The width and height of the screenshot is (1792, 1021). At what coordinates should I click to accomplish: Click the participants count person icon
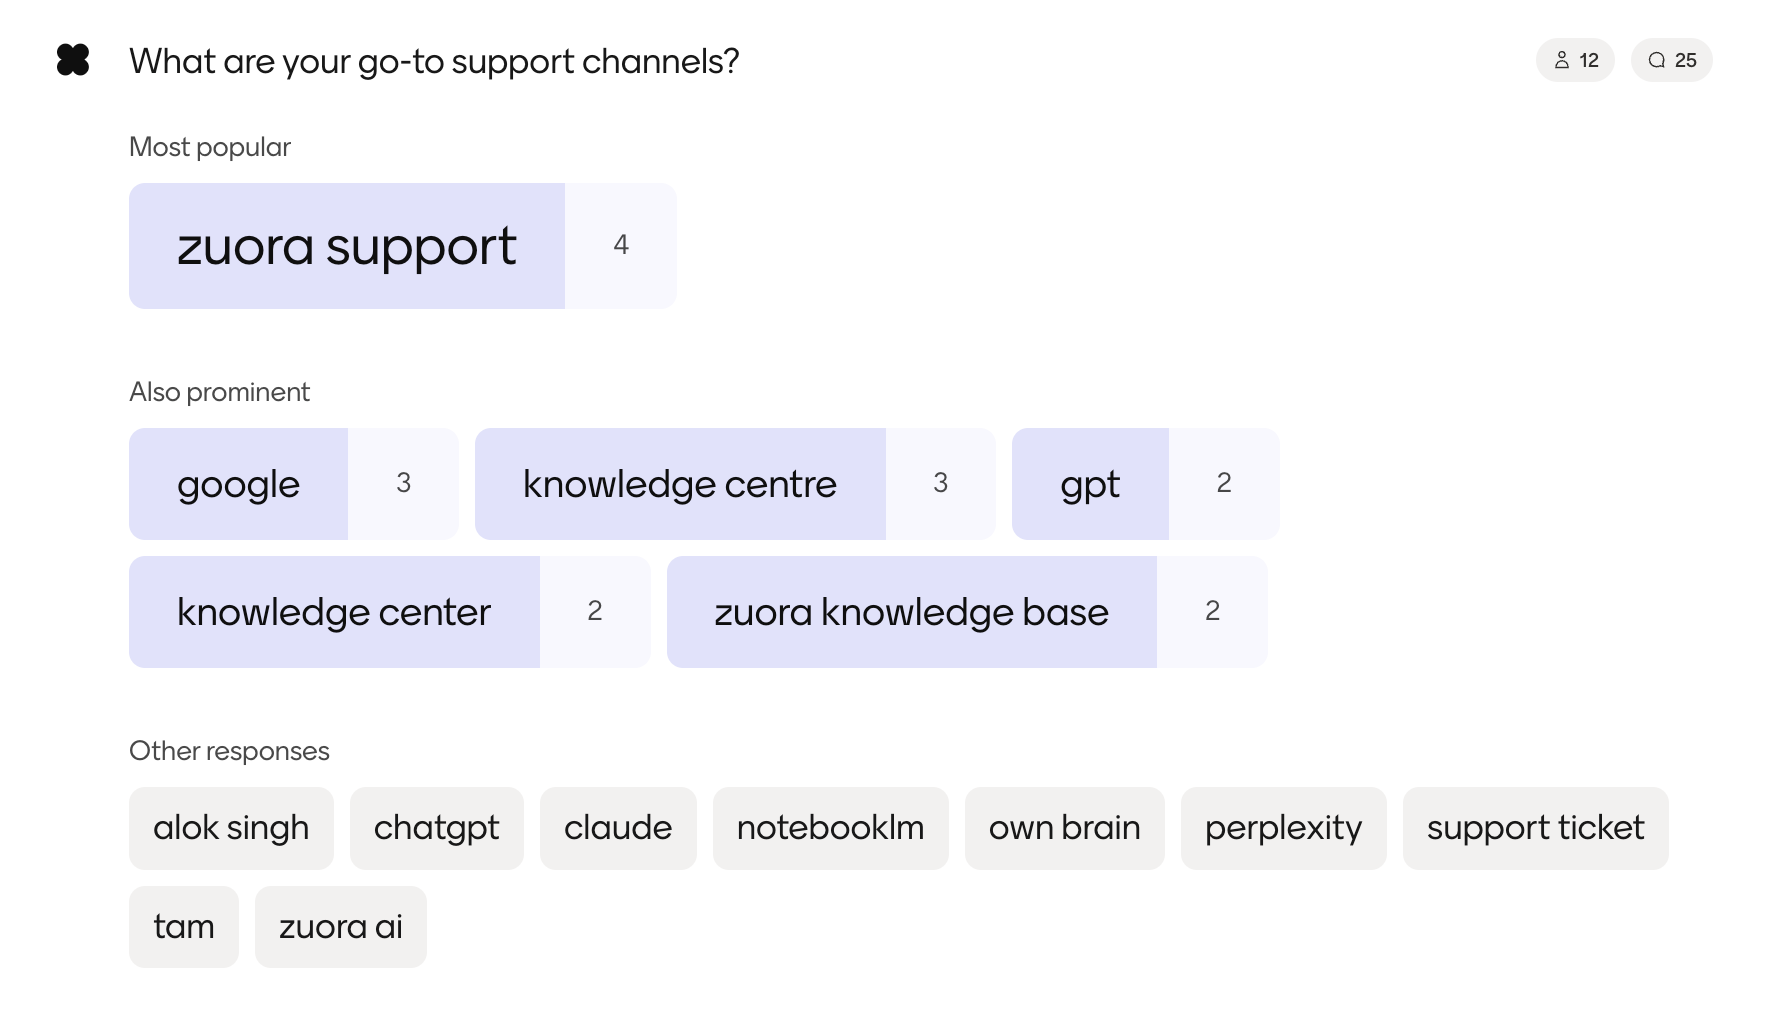point(1561,60)
